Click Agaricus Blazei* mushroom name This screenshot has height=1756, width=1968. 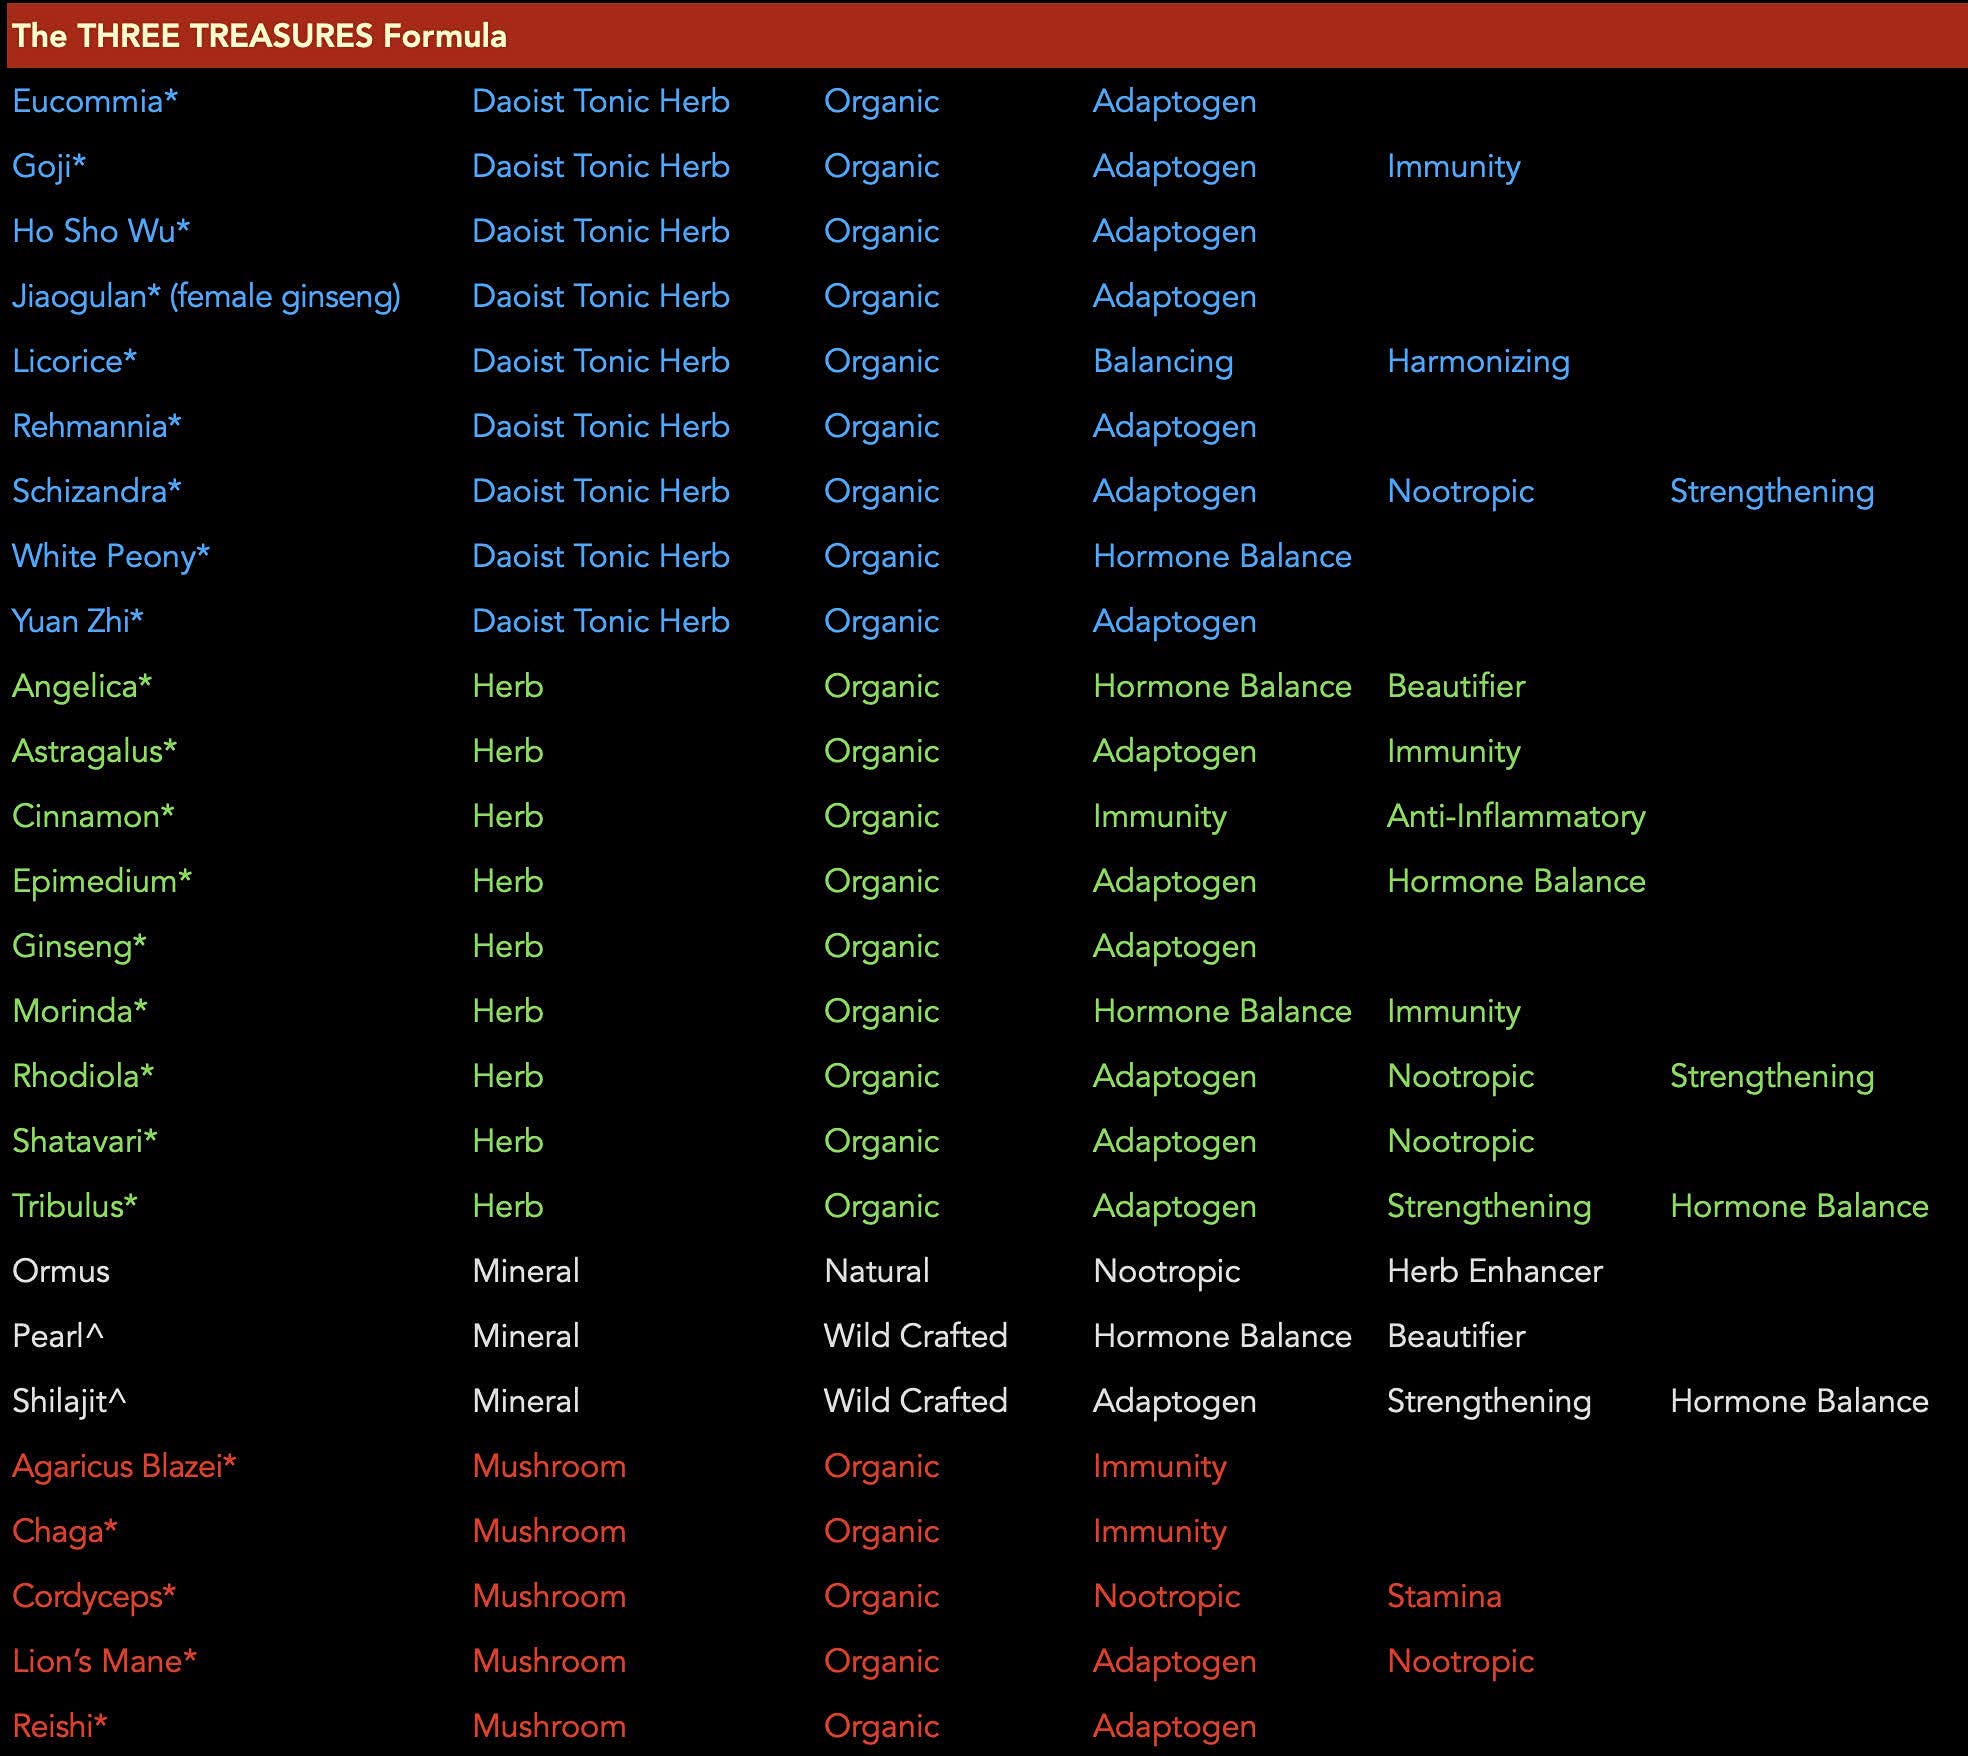click(x=124, y=1466)
